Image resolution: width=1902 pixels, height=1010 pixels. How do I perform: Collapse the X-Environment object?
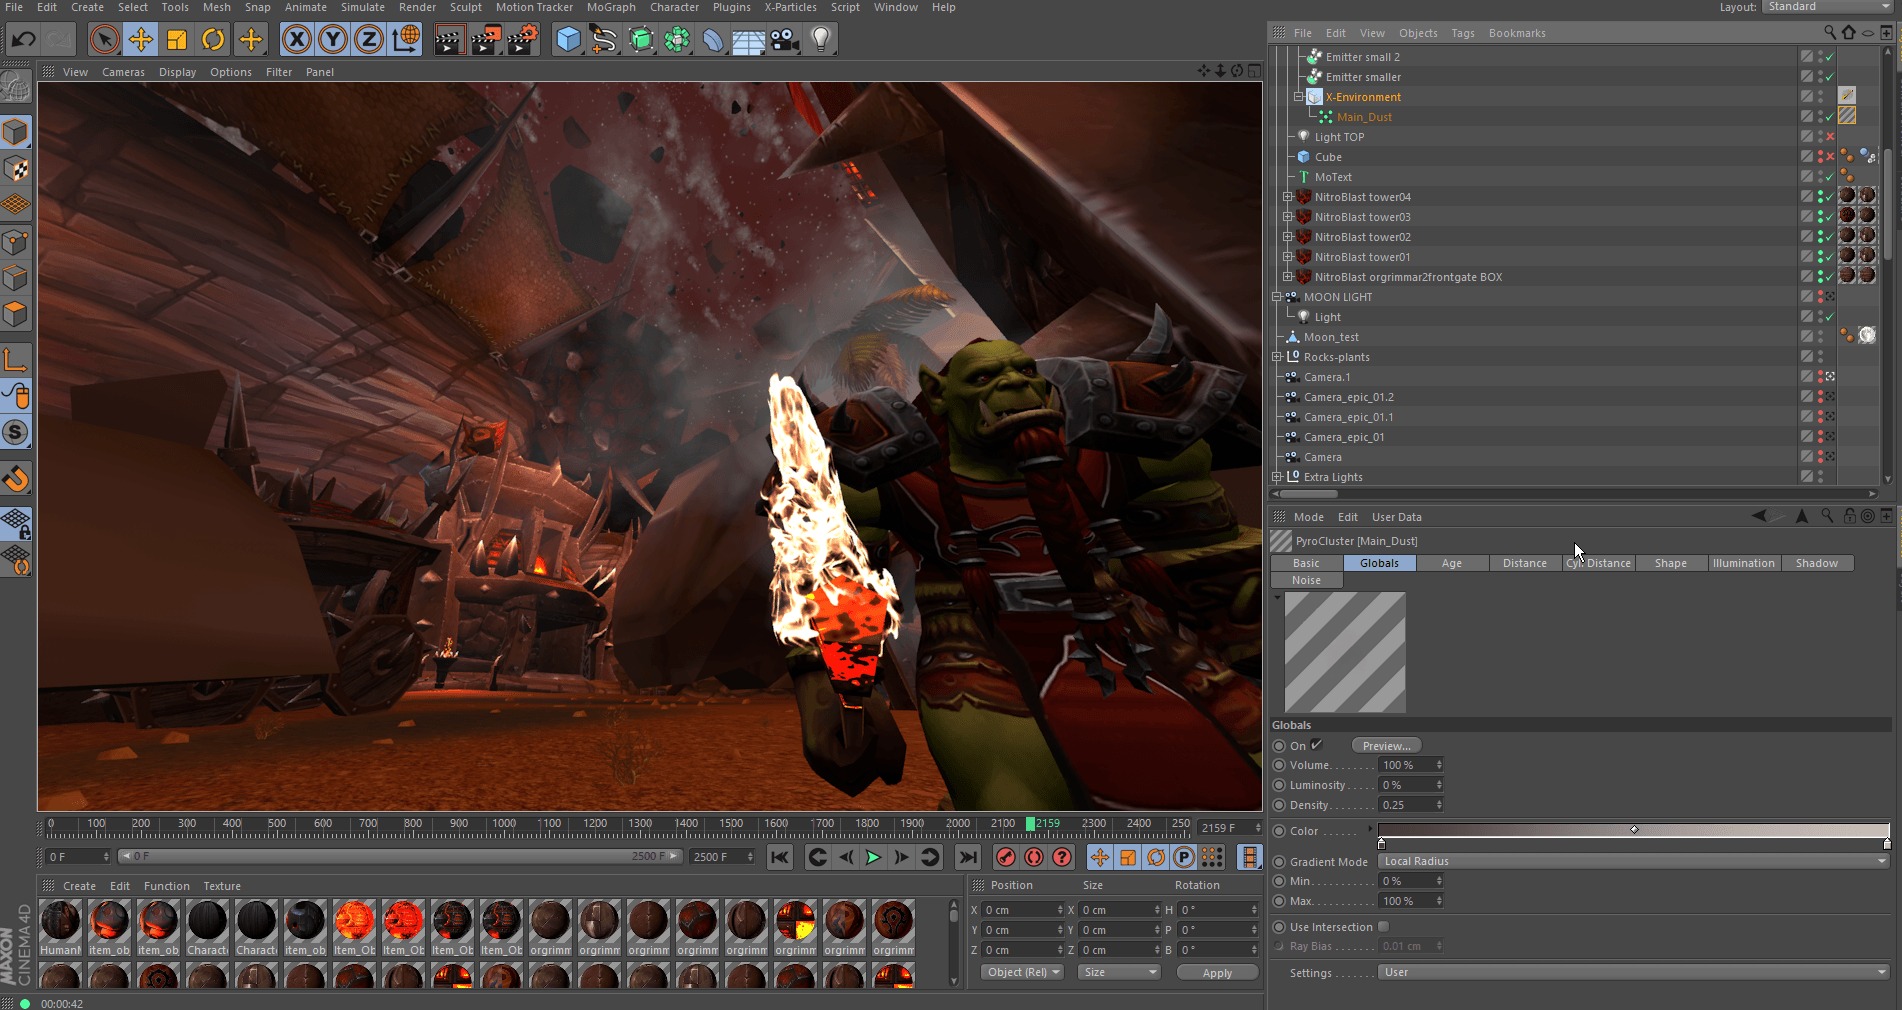pyautogui.click(x=1299, y=97)
